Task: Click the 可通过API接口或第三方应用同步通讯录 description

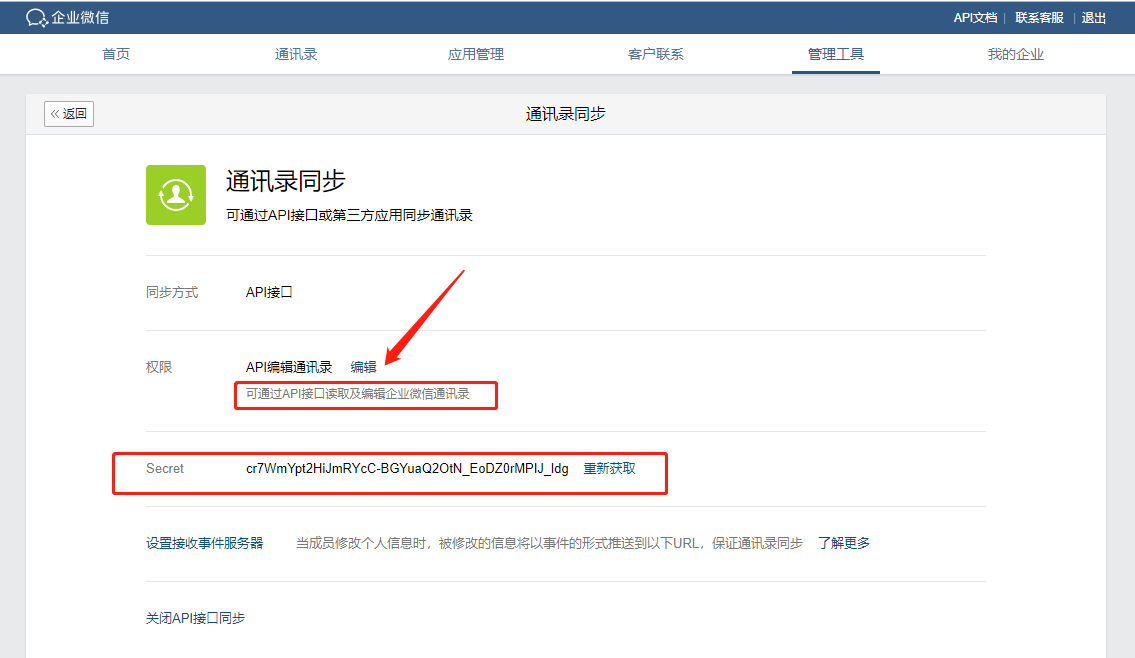Action: pos(350,215)
